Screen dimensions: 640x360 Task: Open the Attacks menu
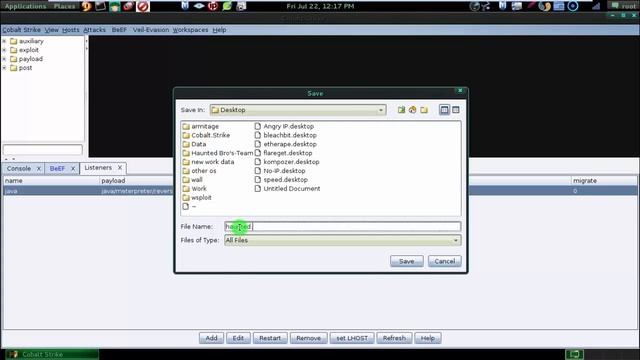coord(94,30)
